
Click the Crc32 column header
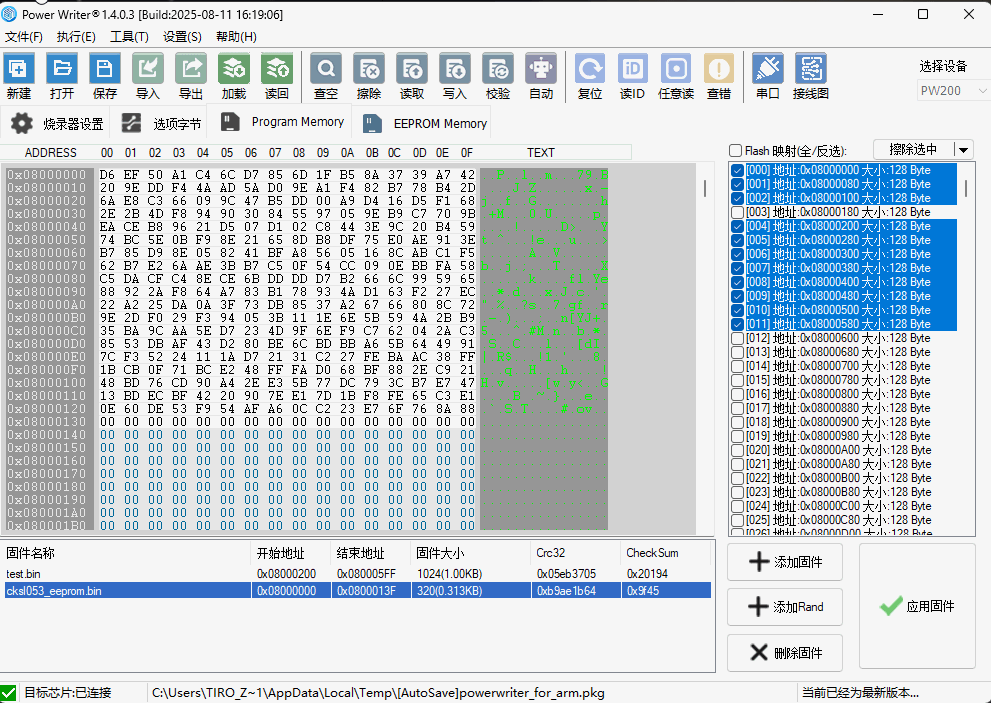[x=575, y=553]
